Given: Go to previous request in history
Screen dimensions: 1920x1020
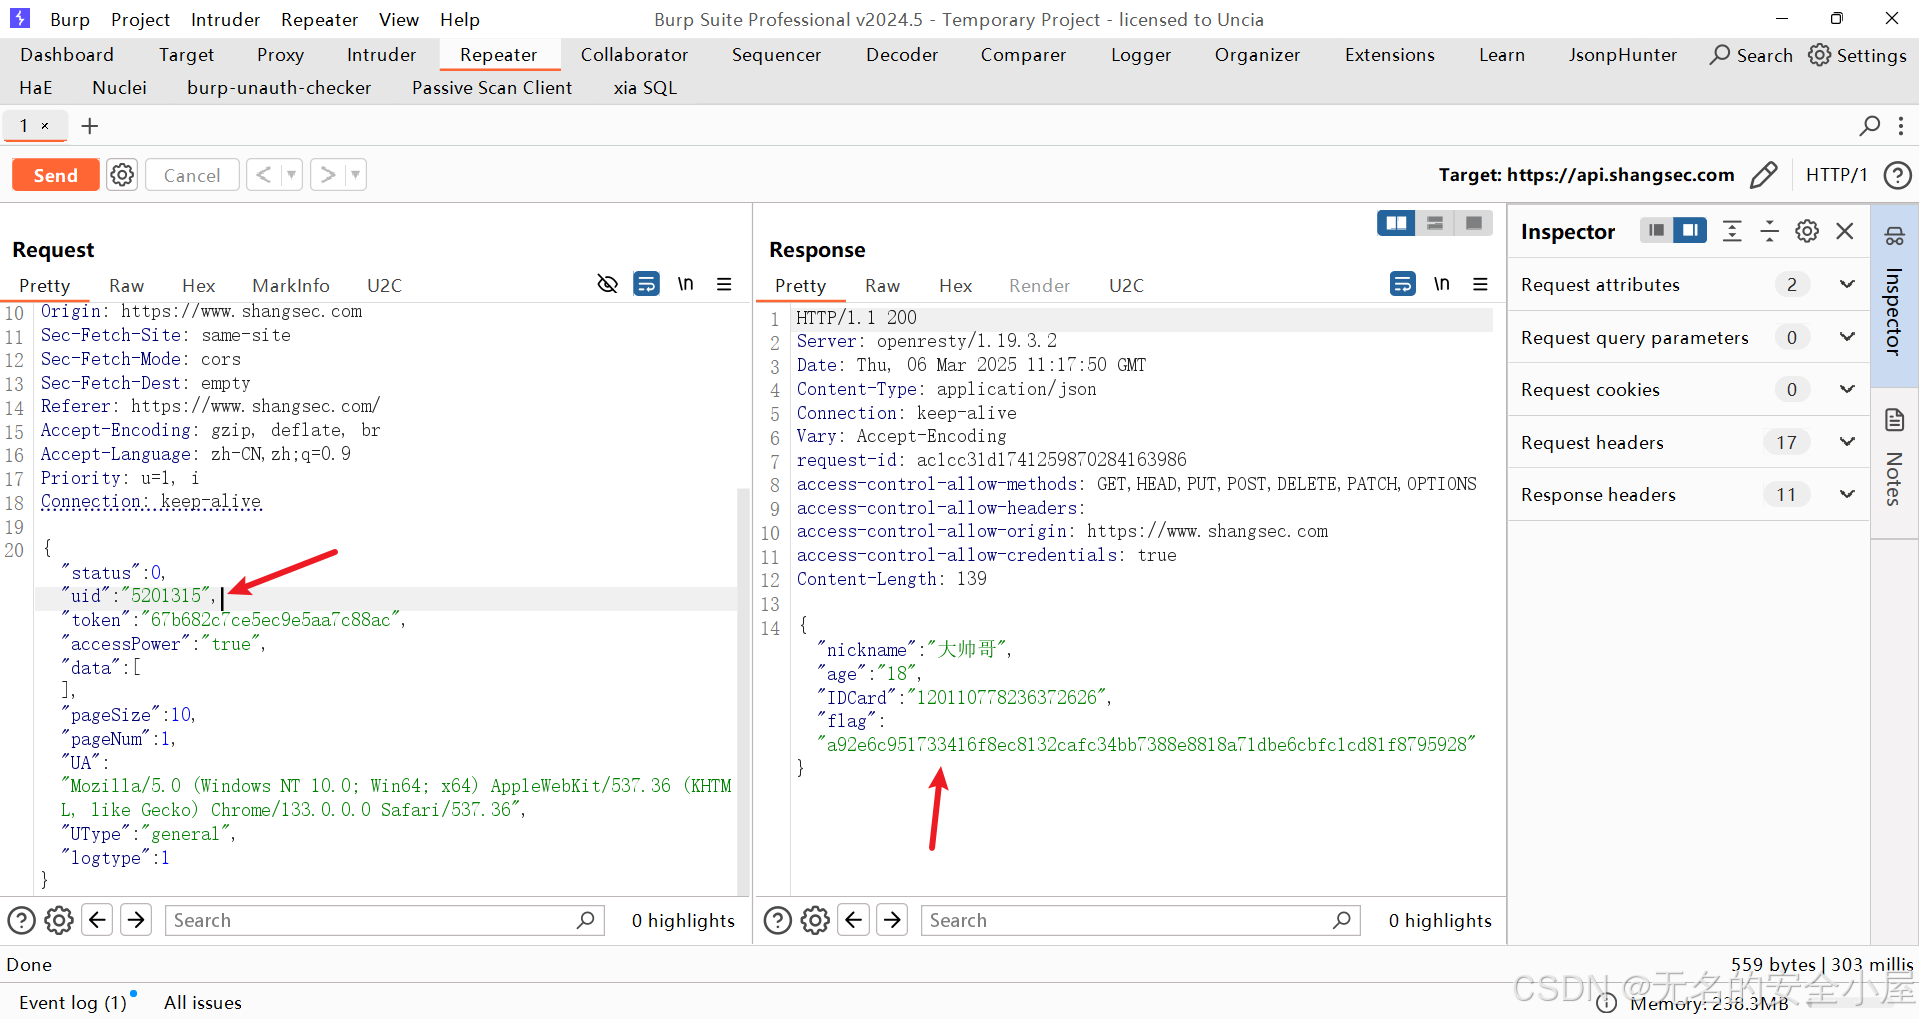Looking at the screenshot, I should pos(263,175).
